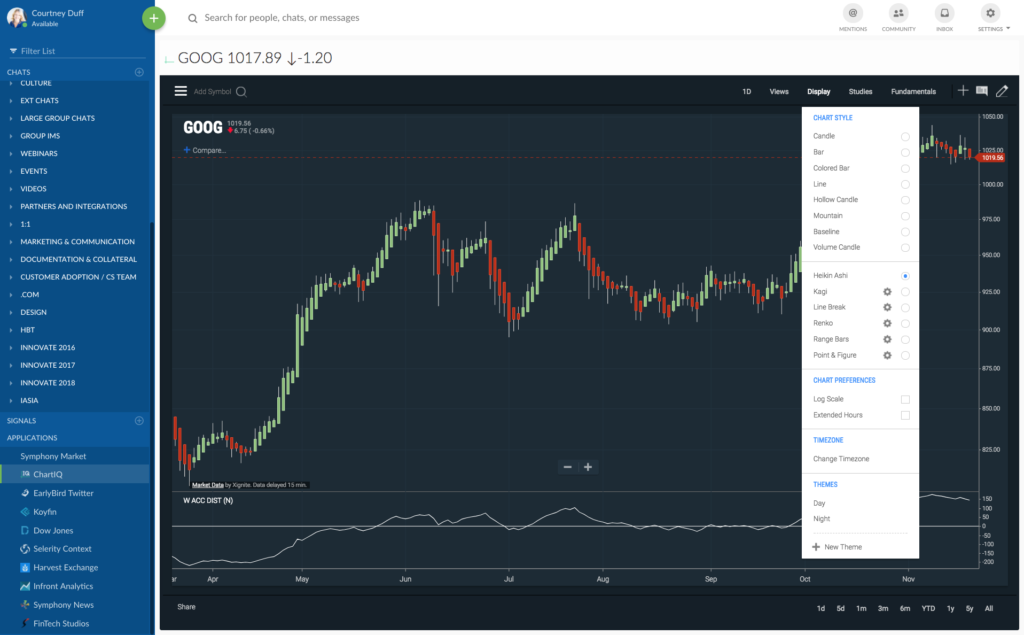
Task: Open Kagi settings gear
Action: click(887, 292)
